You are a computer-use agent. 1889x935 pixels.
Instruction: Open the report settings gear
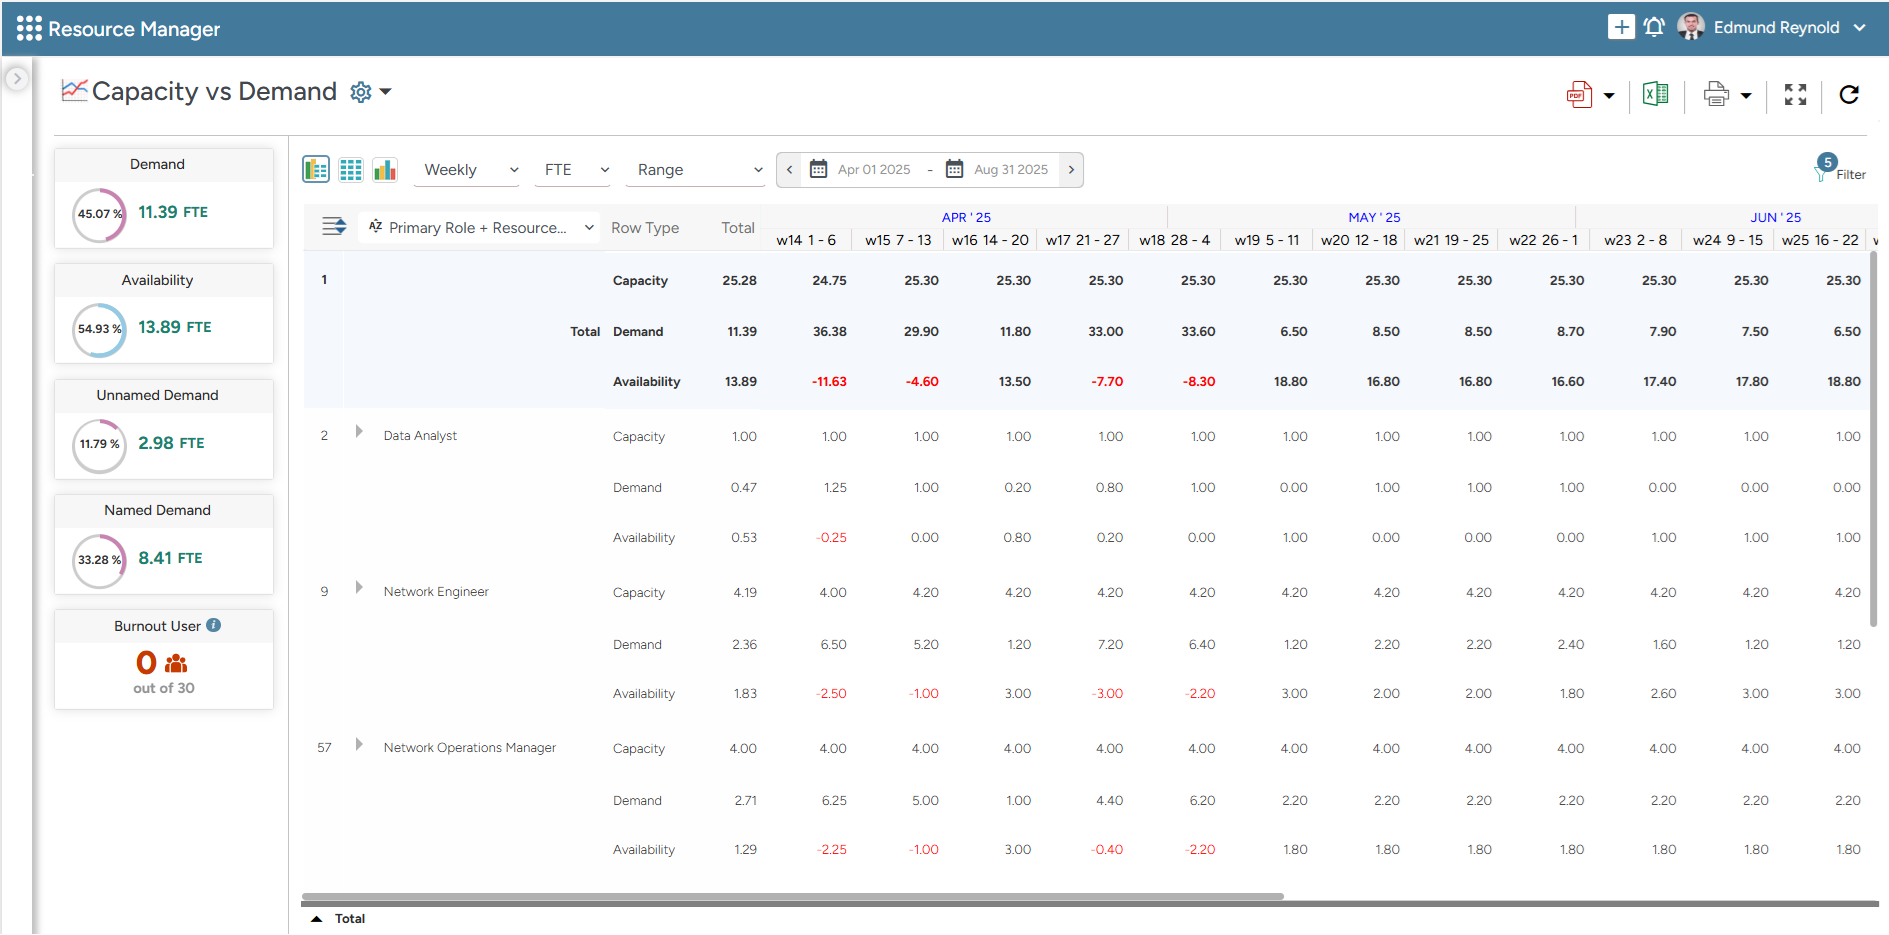[361, 93]
